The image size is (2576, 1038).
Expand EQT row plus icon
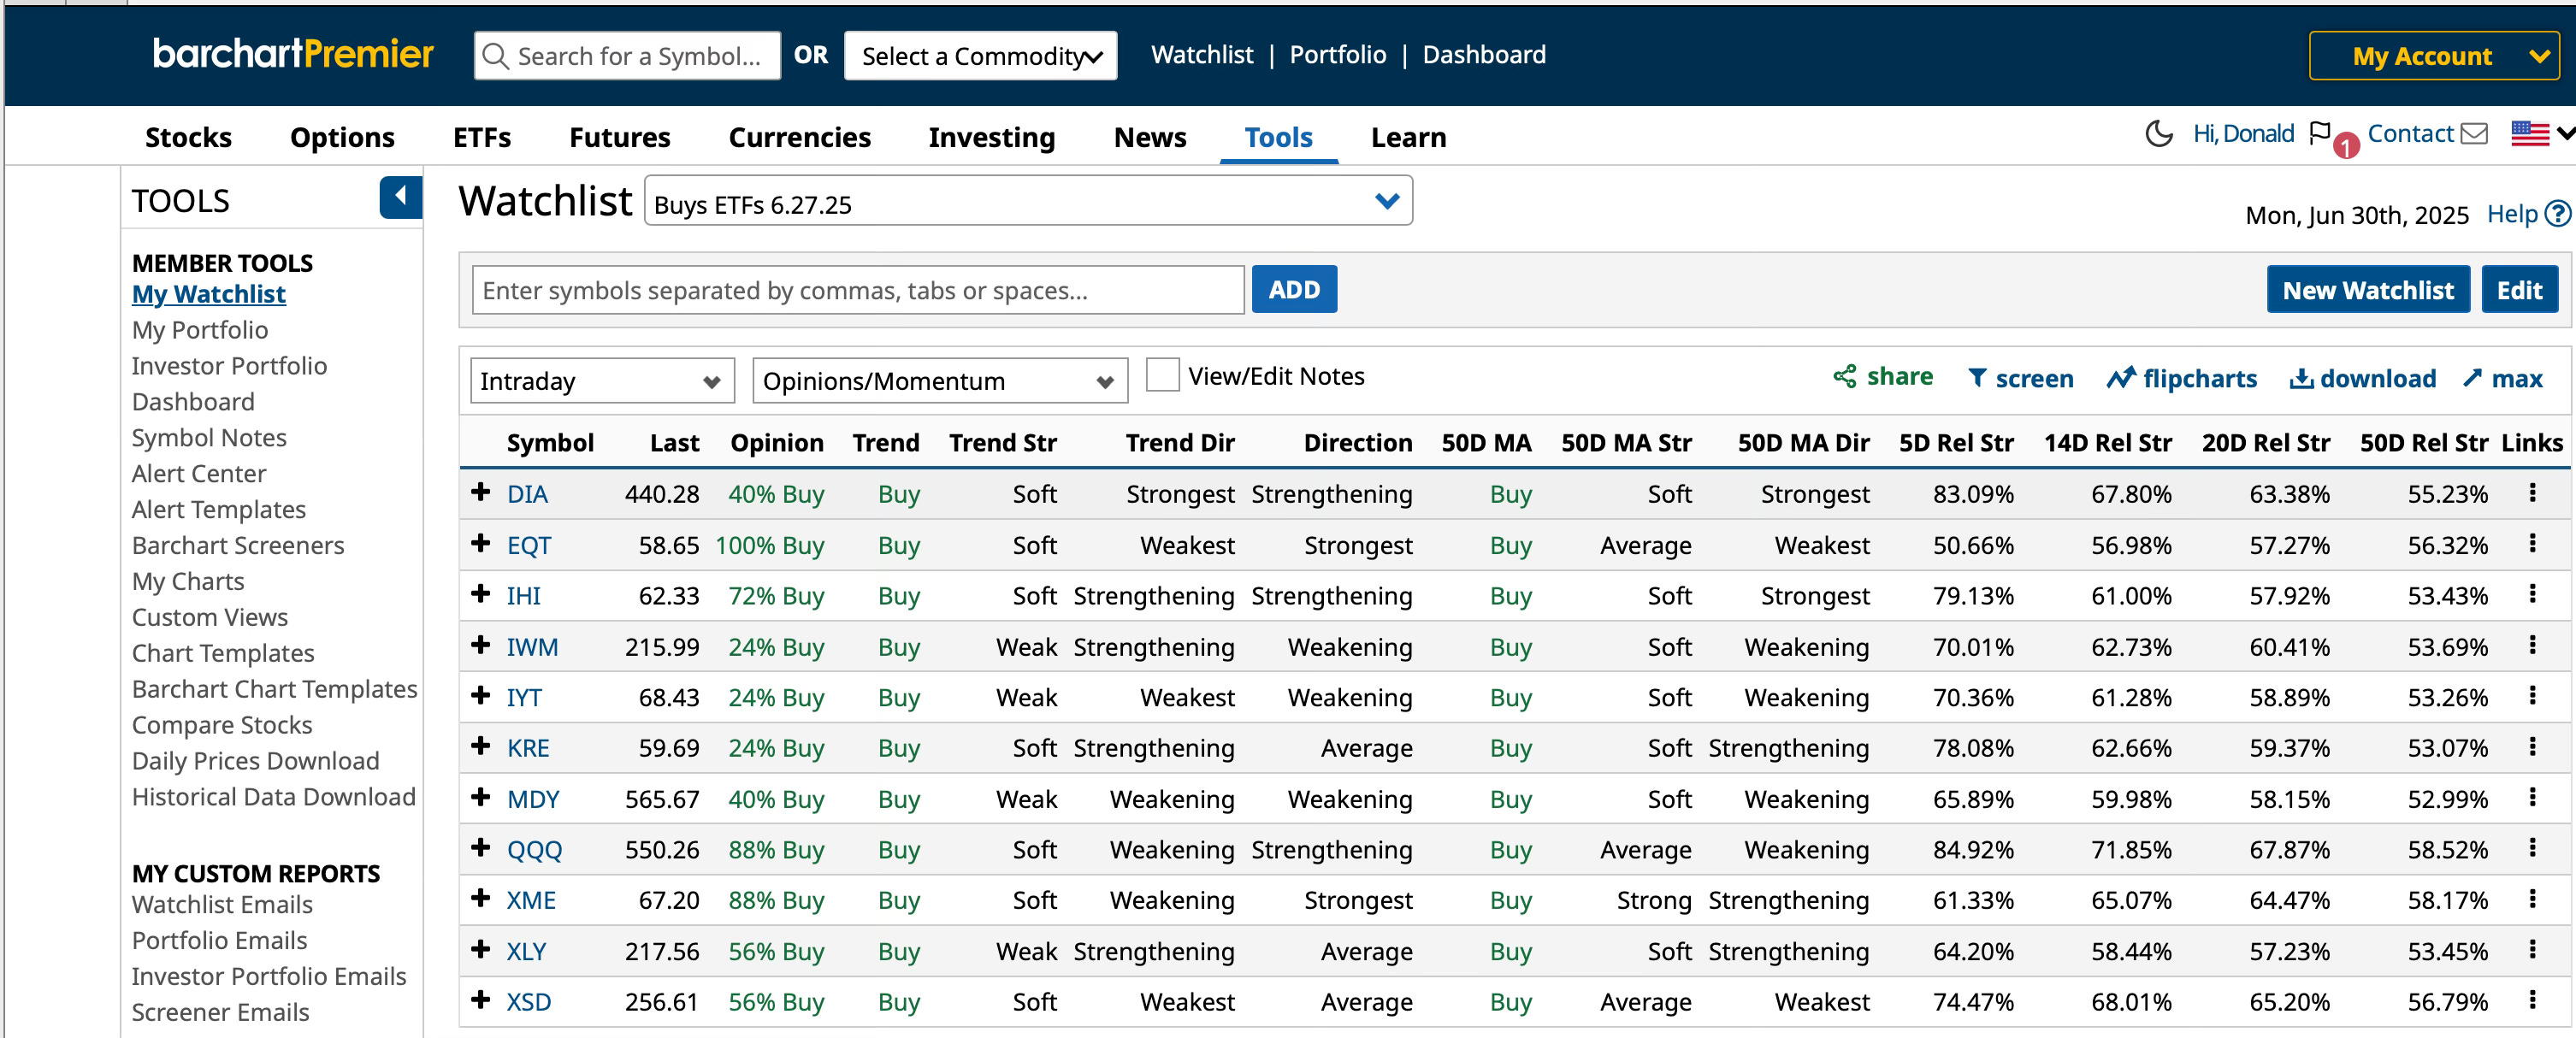point(481,543)
